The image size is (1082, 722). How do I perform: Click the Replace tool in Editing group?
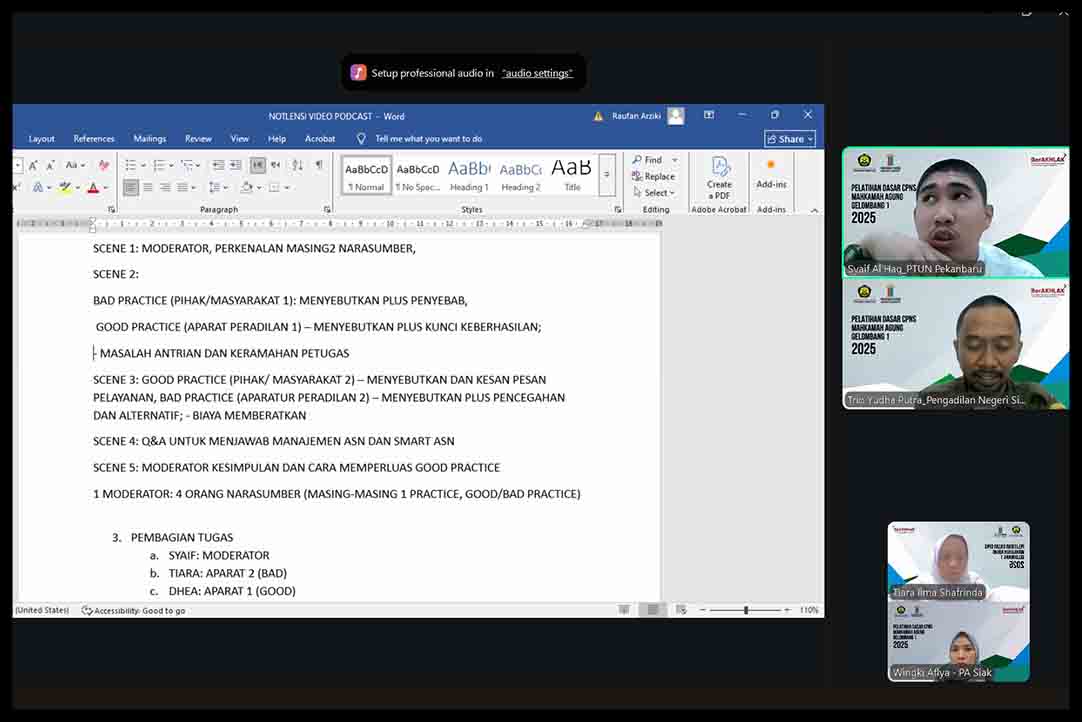point(653,176)
